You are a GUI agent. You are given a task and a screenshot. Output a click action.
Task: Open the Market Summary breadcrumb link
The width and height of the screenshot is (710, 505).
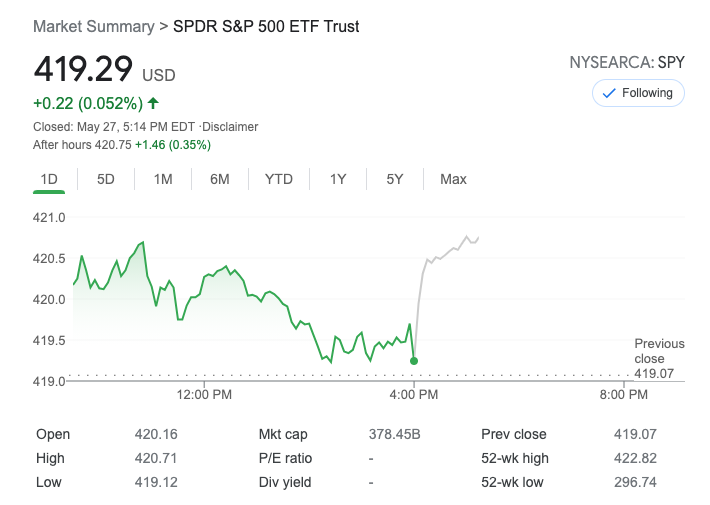coord(93,26)
